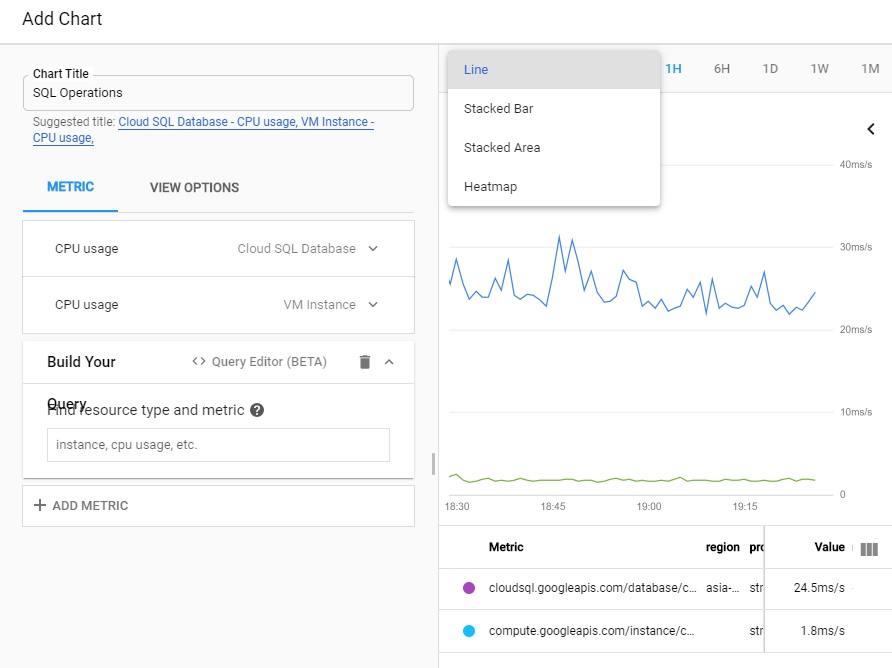Click the Find resource type input field

click(218, 445)
